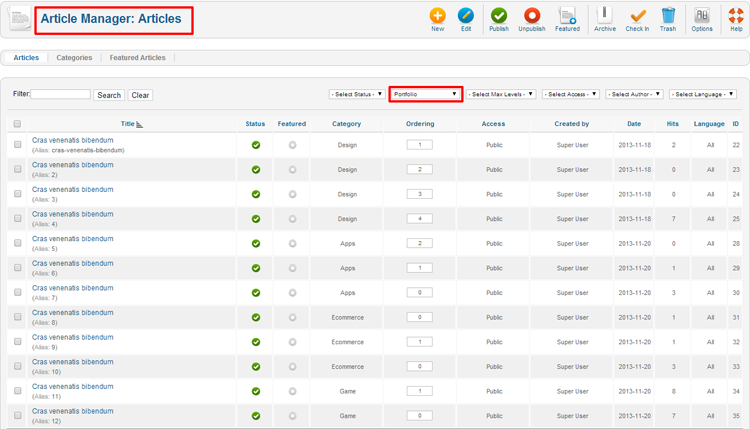Click the Check In checkmark icon

tap(638, 17)
